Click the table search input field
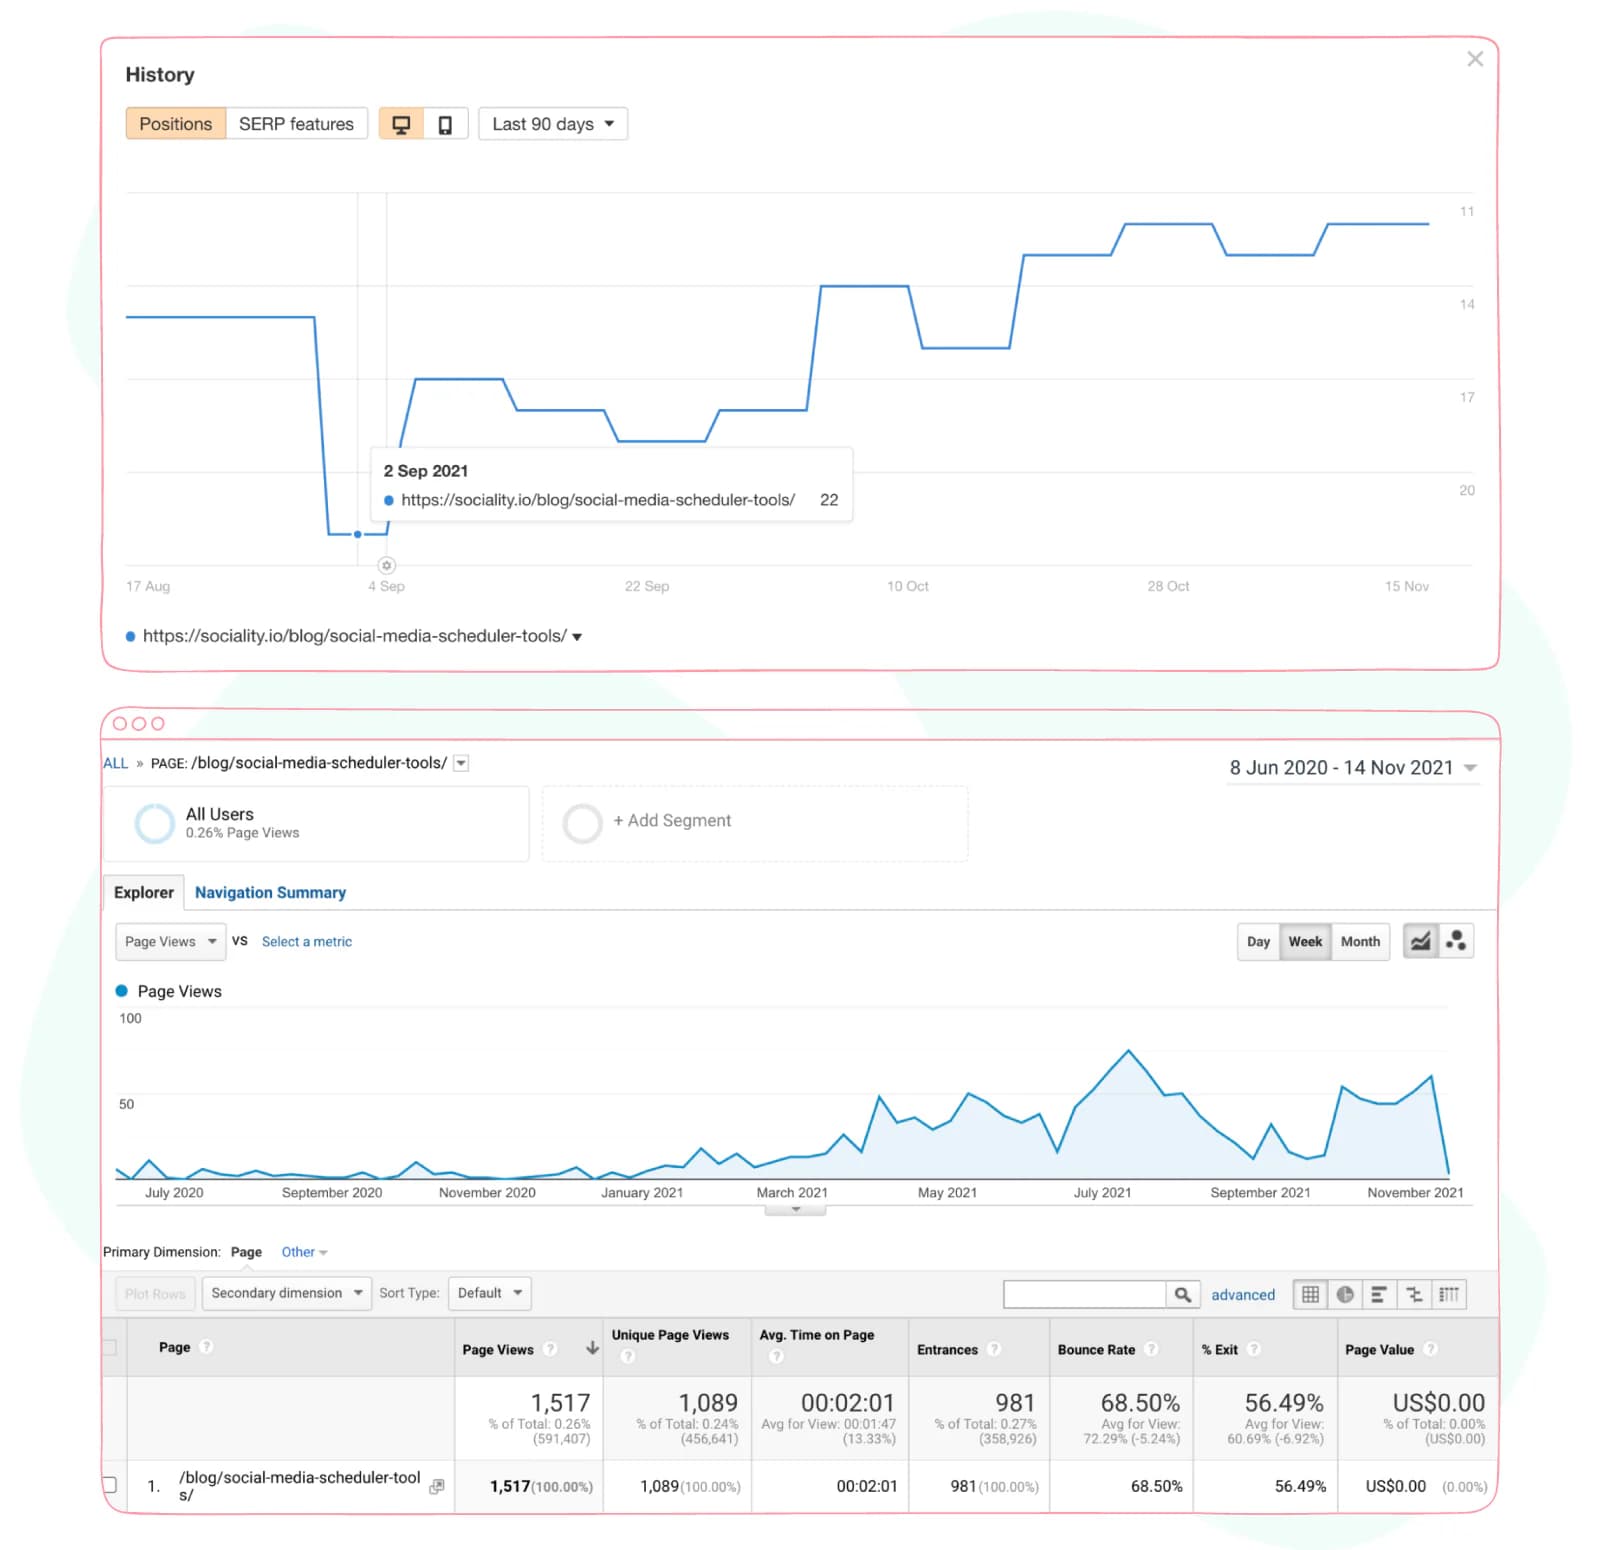Image resolution: width=1600 pixels, height=1550 pixels. [x=1085, y=1295]
